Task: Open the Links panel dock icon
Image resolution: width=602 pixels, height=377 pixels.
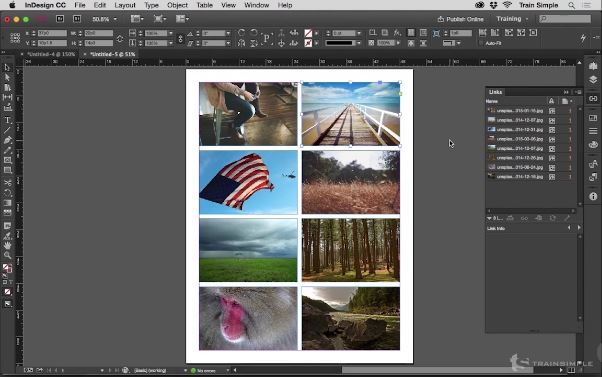Action: 593,99
